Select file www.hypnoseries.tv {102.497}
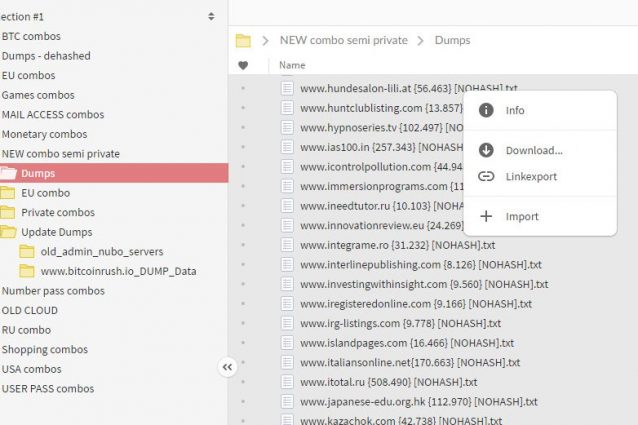The image size is (638, 425). [382, 128]
